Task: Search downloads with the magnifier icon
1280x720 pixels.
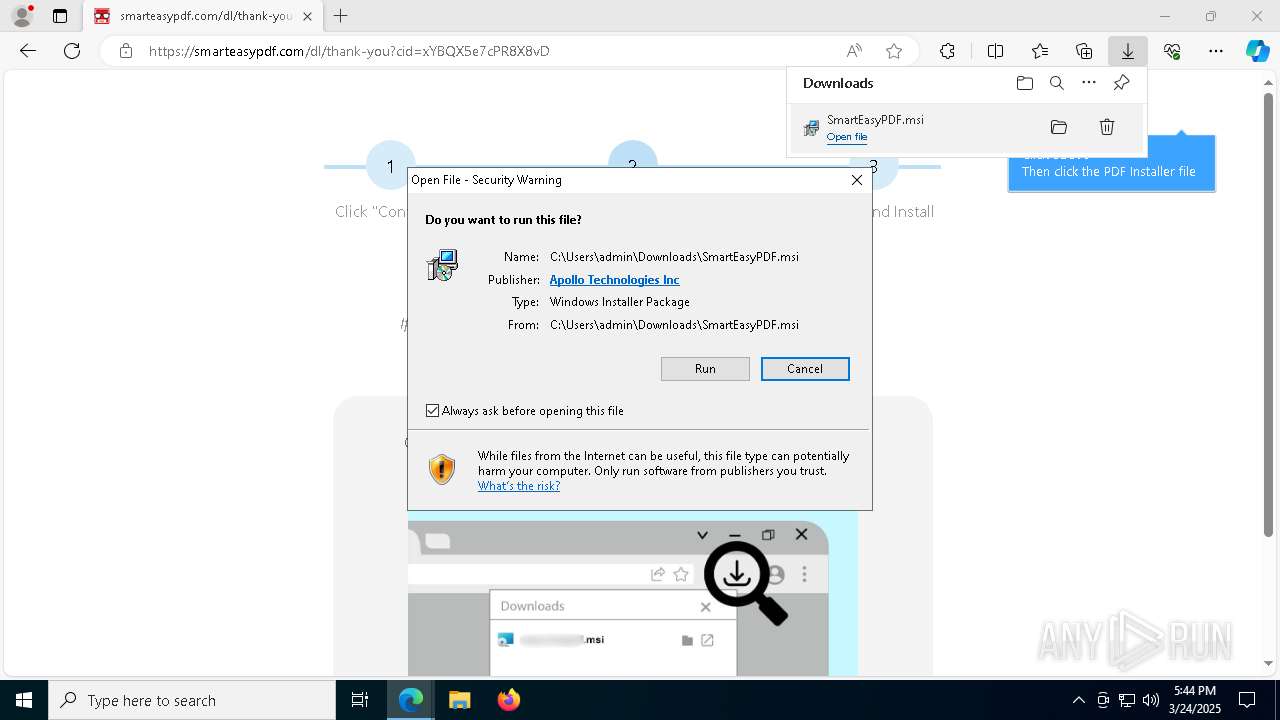Action: coord(1057,83)
